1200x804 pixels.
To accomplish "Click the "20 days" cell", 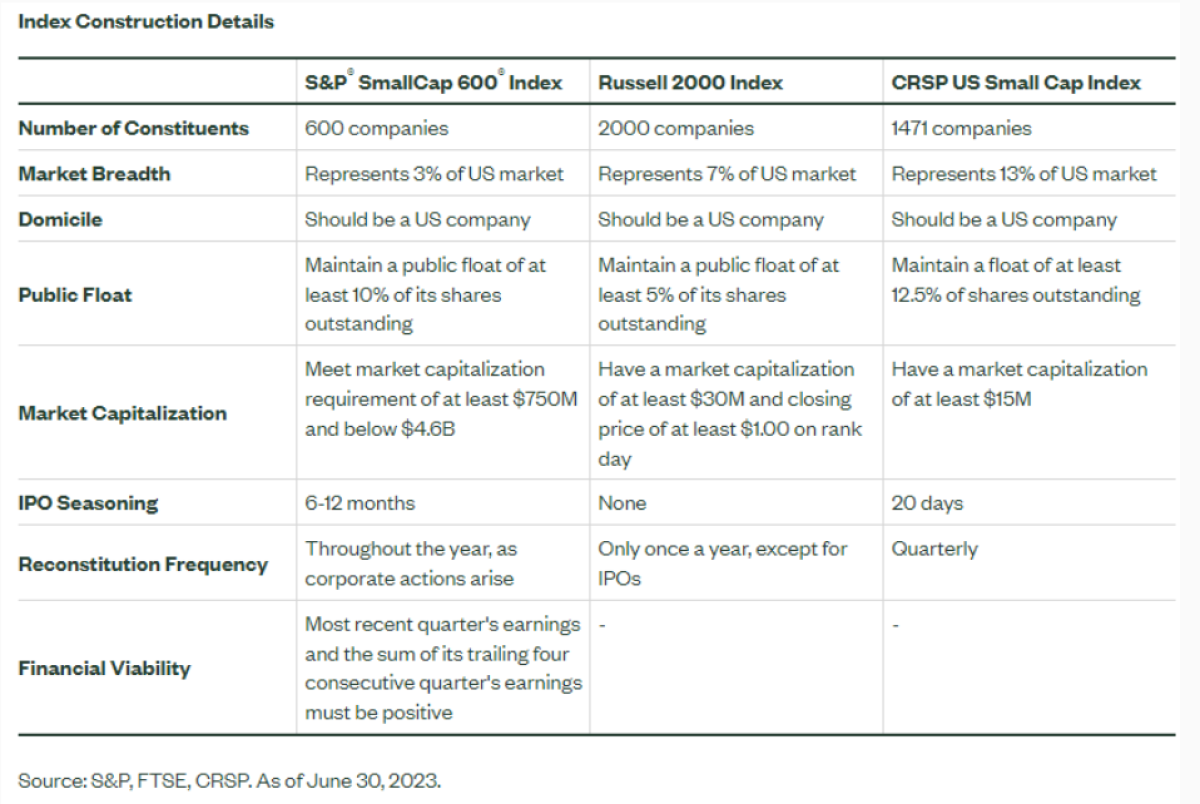I will coord(927,503).
